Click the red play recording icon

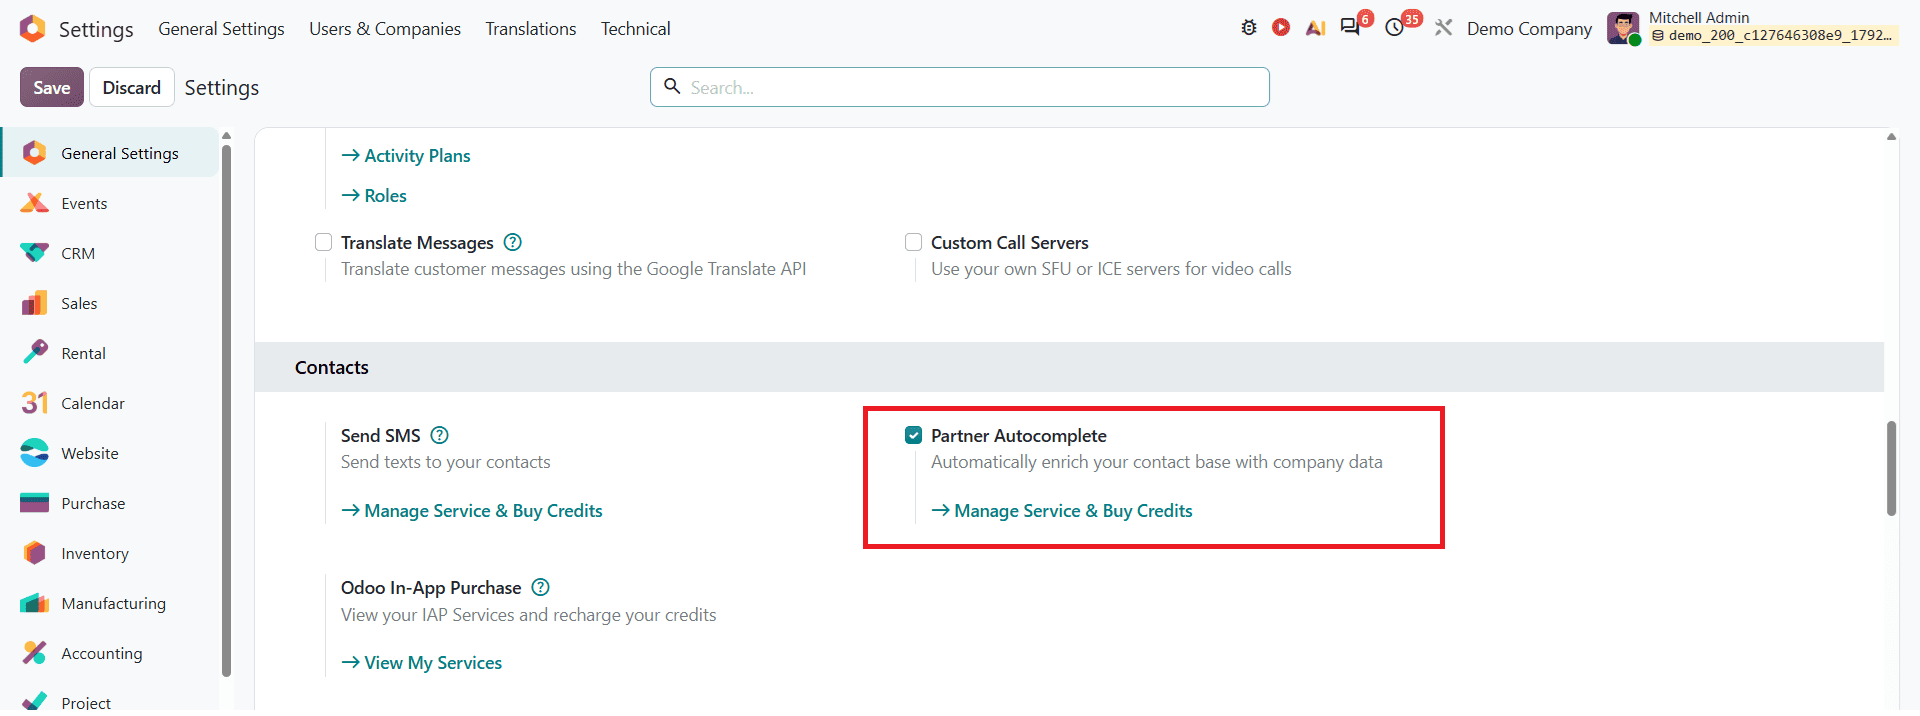(1281, 28)
